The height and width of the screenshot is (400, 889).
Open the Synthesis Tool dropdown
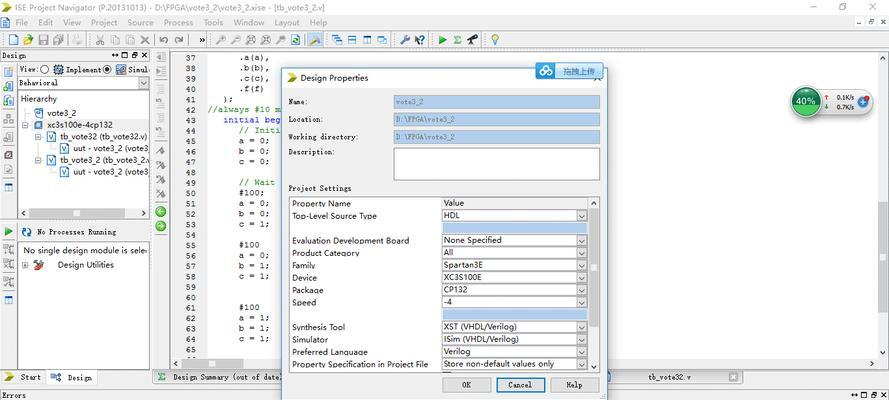(x=581, y=327)
